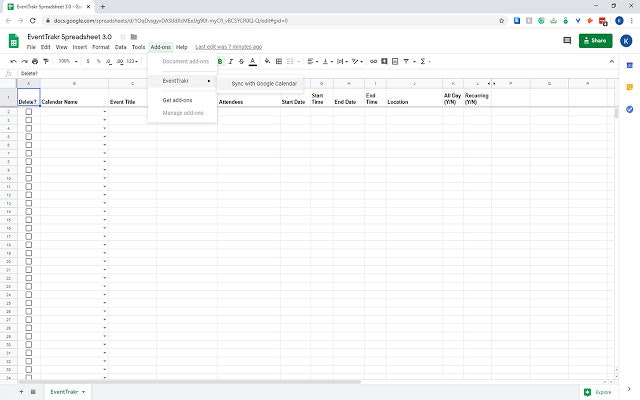Click the green Share button

[x=595, y=40]
